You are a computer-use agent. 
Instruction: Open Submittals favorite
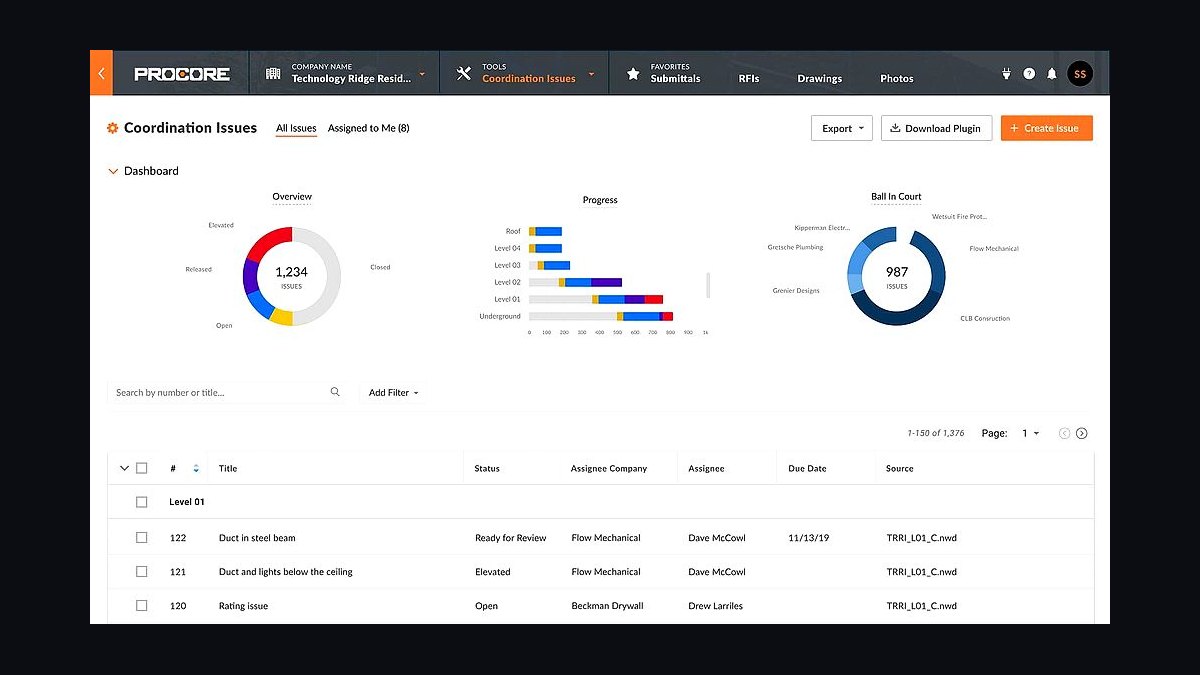[675, 79]
